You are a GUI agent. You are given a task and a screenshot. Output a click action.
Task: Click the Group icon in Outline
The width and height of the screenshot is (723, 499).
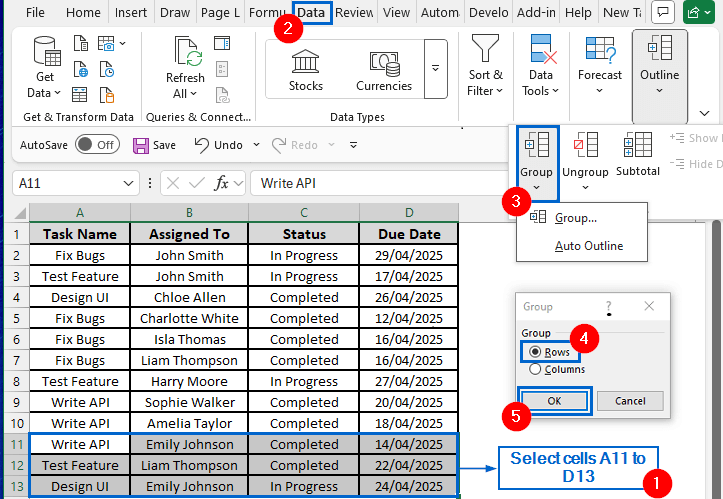(x=537, y=144)
